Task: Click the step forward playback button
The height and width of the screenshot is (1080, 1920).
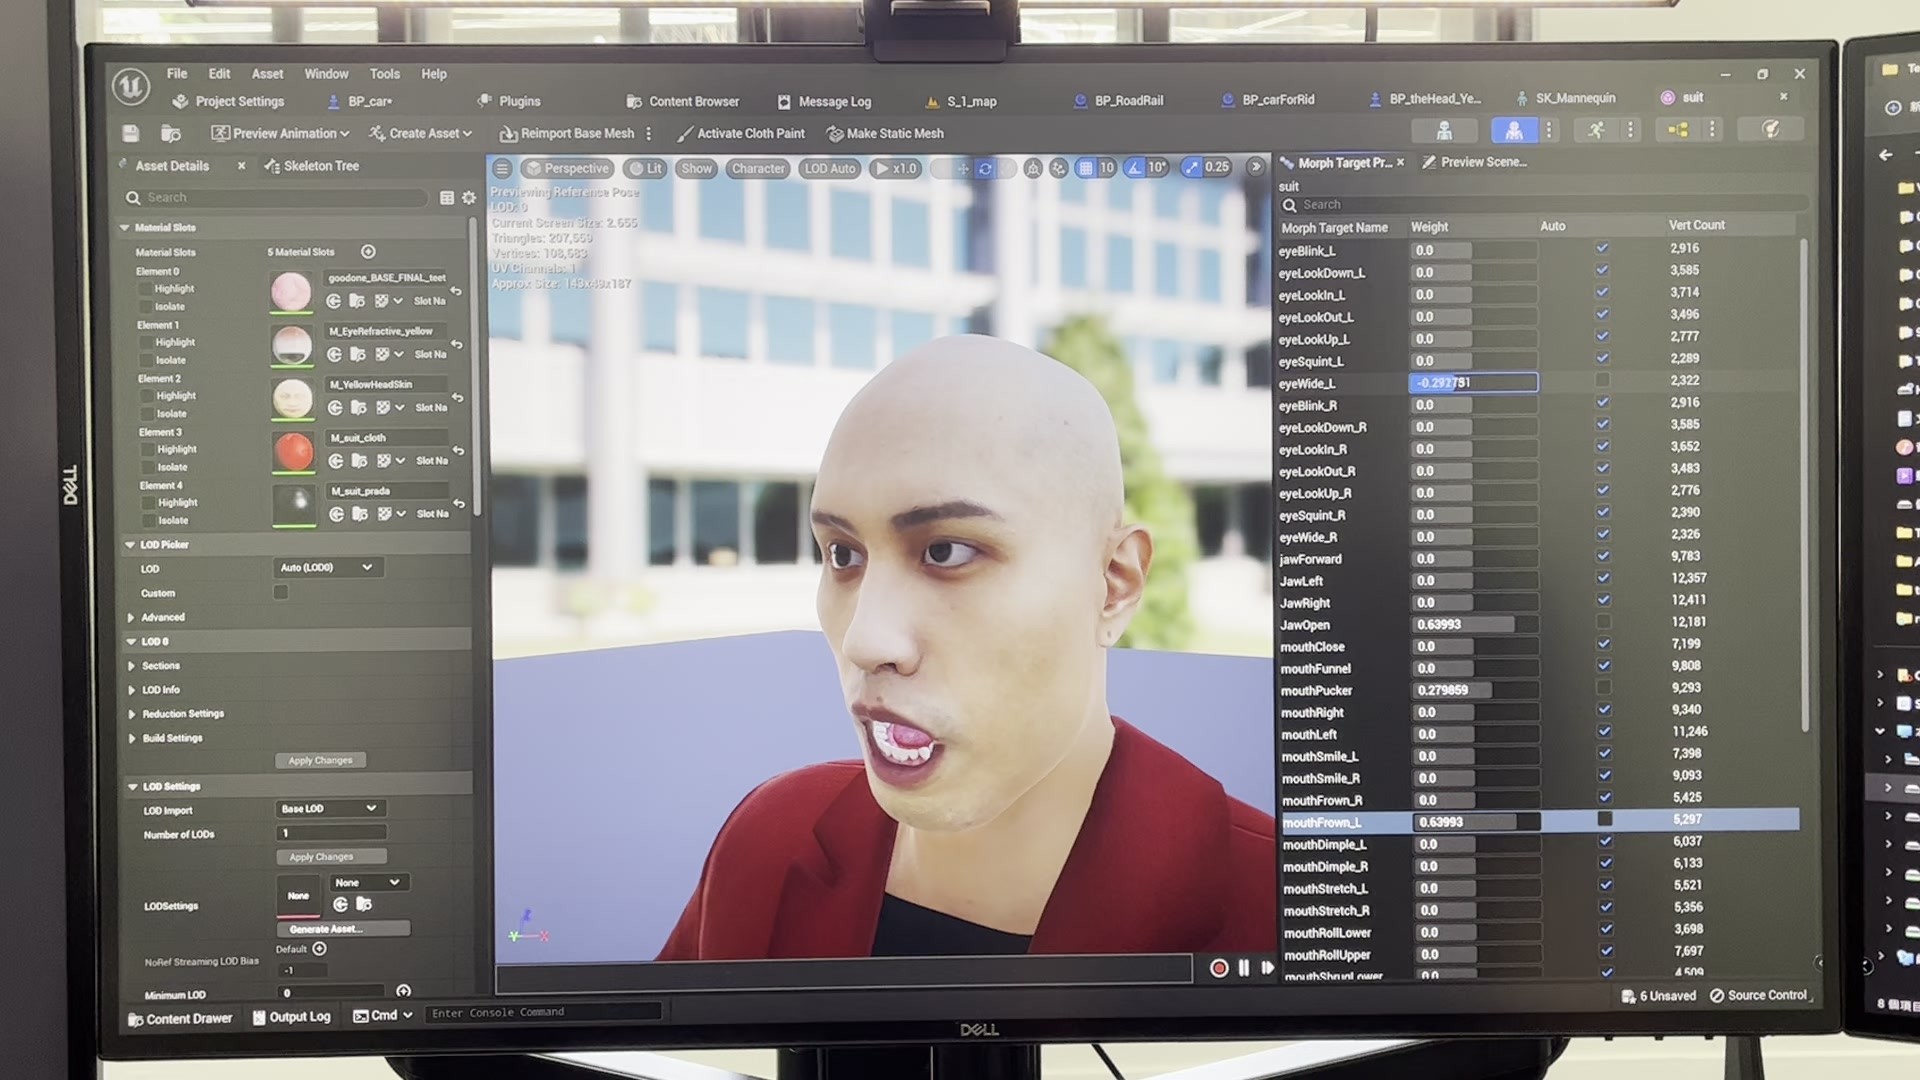Action: [x=1268, y=968]
